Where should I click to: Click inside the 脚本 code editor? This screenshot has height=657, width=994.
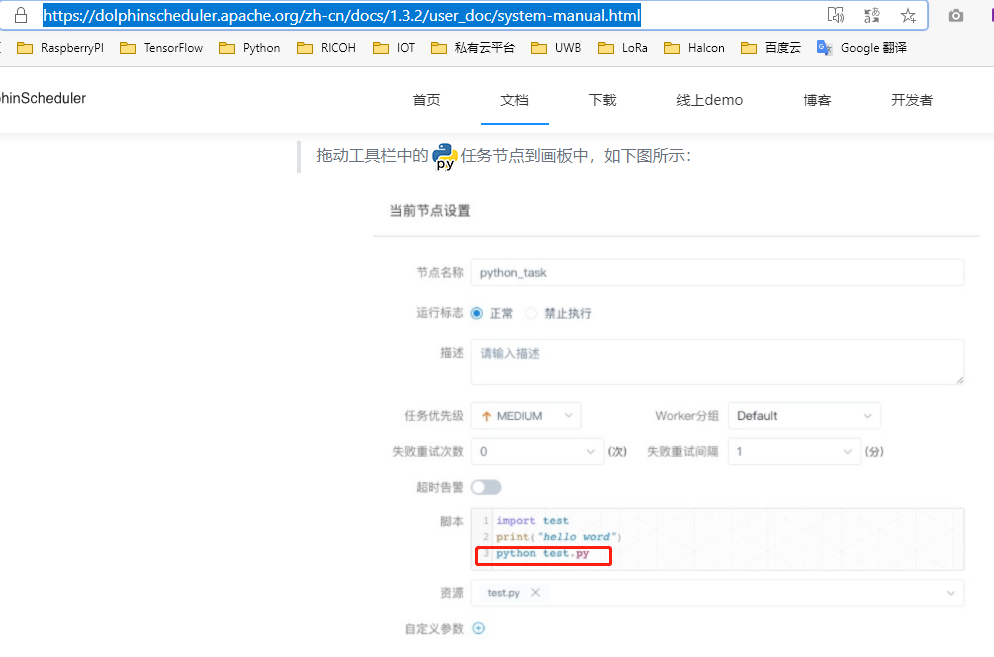click(717, 539)
